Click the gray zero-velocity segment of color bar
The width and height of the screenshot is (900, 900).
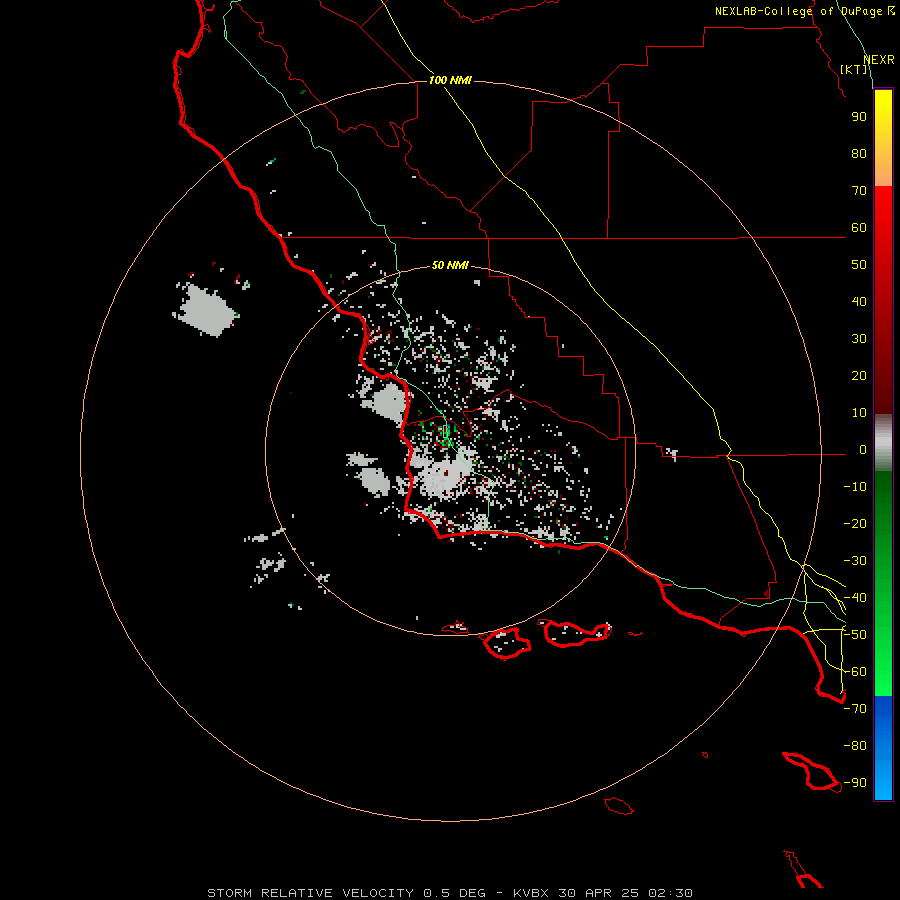coord(883,443)
